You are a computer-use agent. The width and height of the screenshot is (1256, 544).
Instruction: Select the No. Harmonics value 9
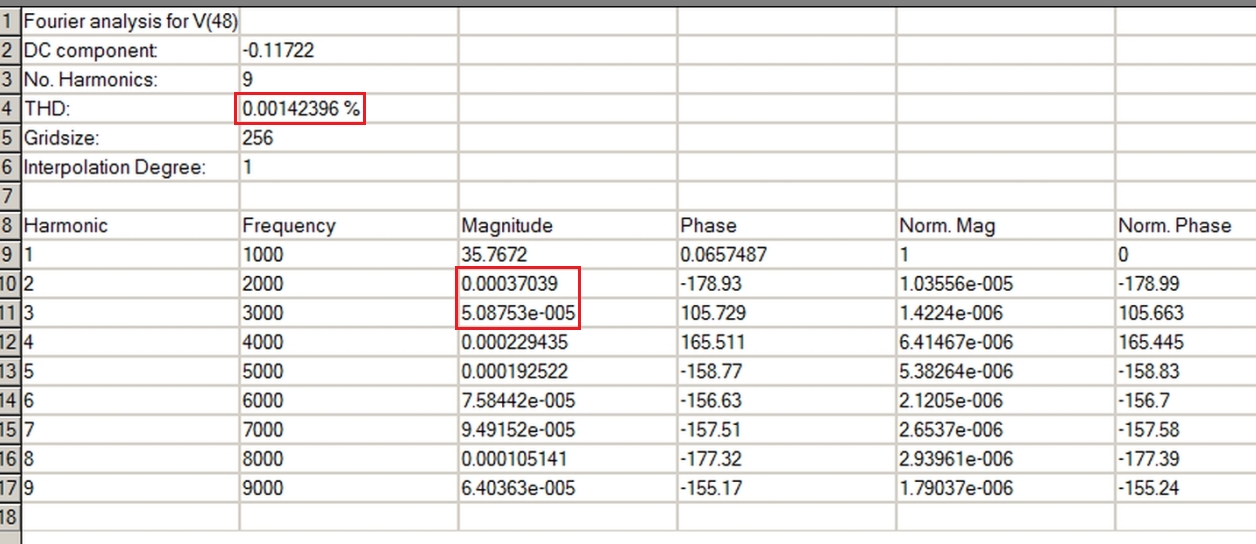(348, 79)
